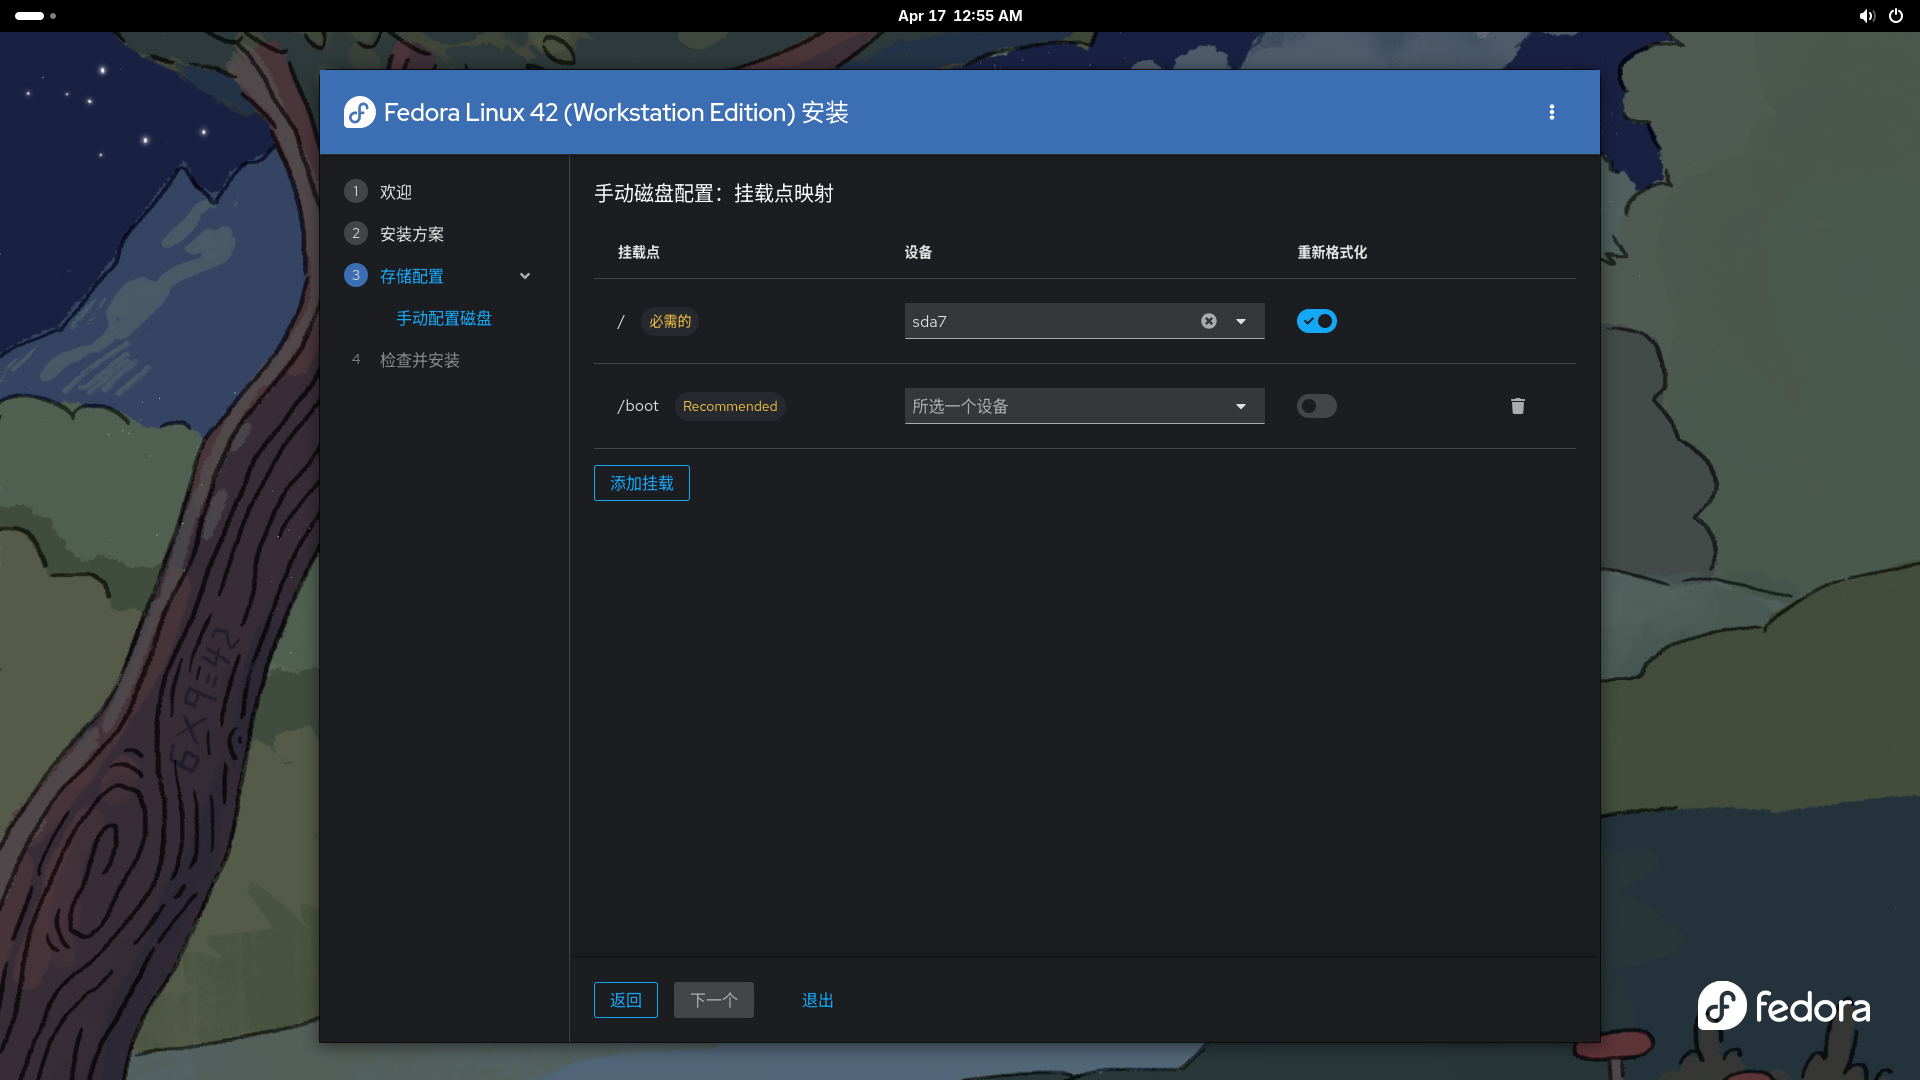The image size is (1920, 1080).
Task: Delete the /boot mount point row
Action: coord(1517,406)
